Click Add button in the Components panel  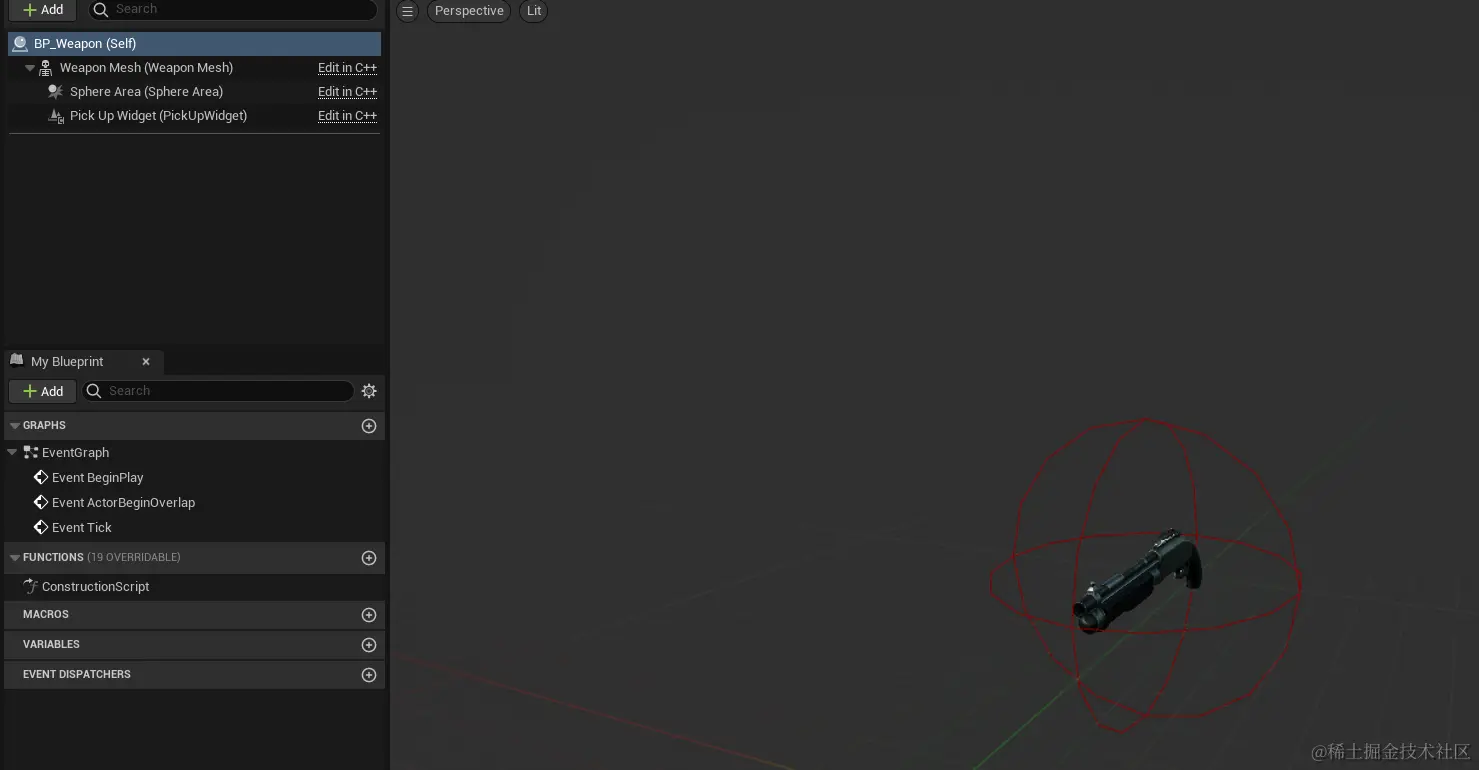point(43,9)
